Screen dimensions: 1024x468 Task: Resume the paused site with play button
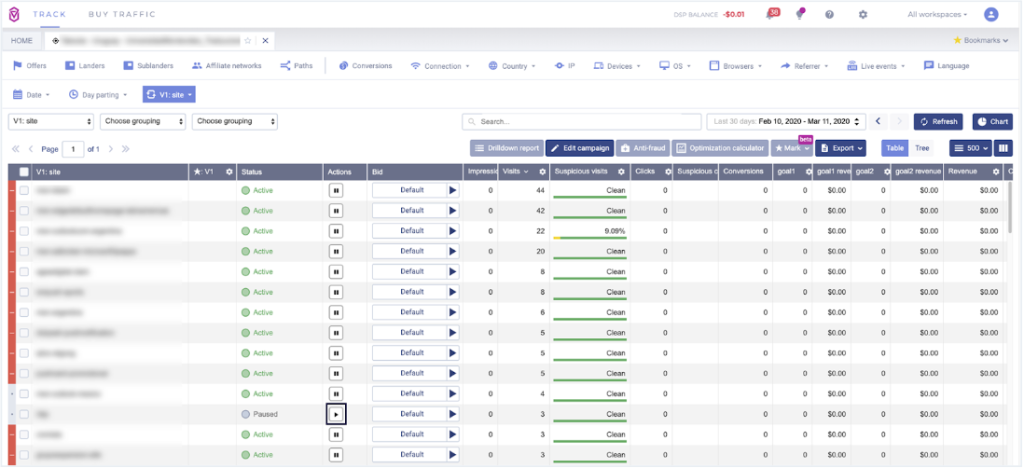(336, 414)
